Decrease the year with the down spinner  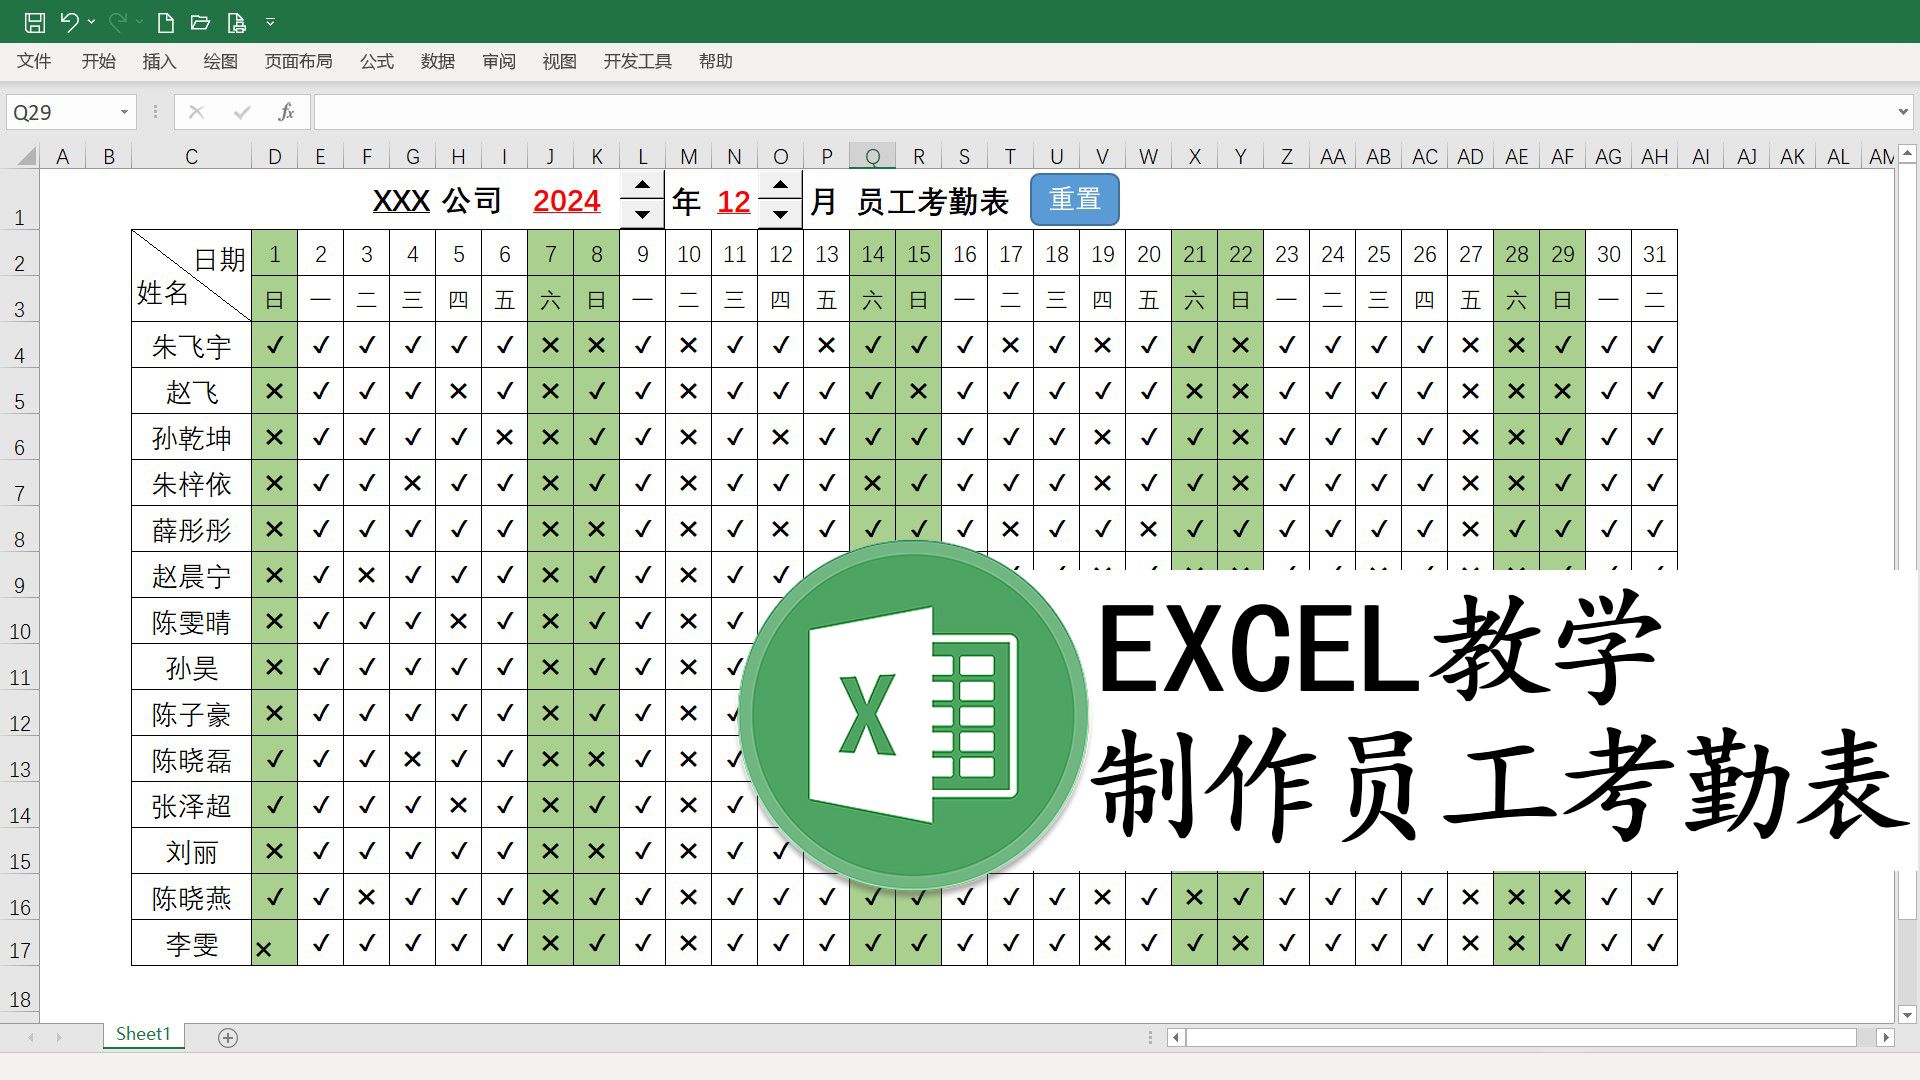pos(642,214)
